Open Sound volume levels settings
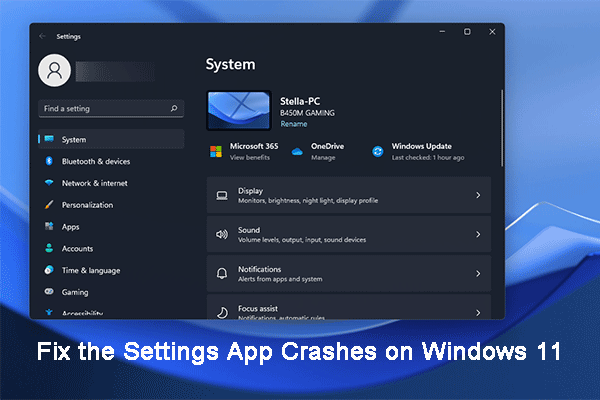 pos(349,234)
